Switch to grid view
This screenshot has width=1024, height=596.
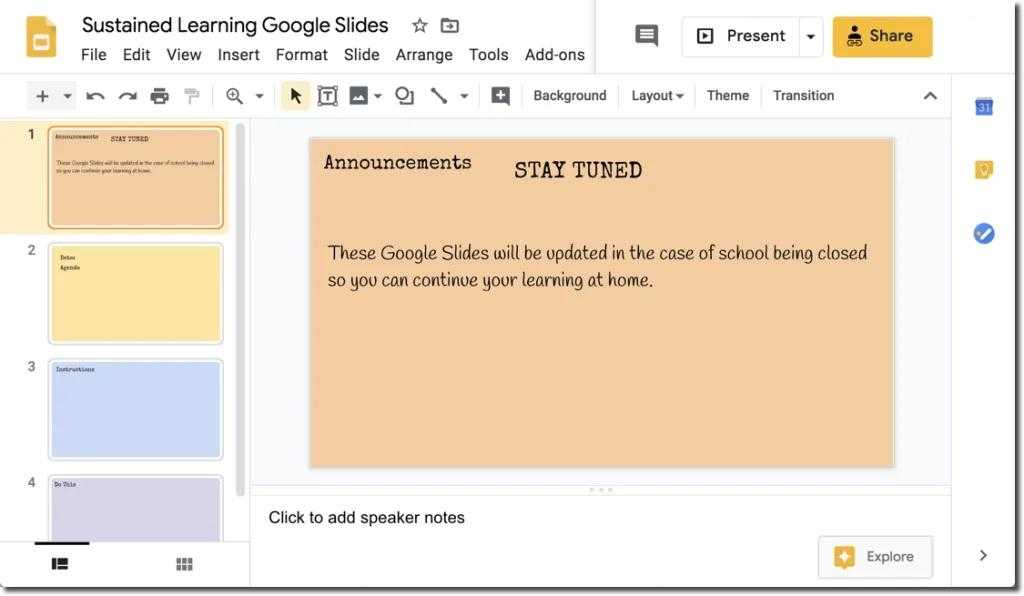coord(184,564)
